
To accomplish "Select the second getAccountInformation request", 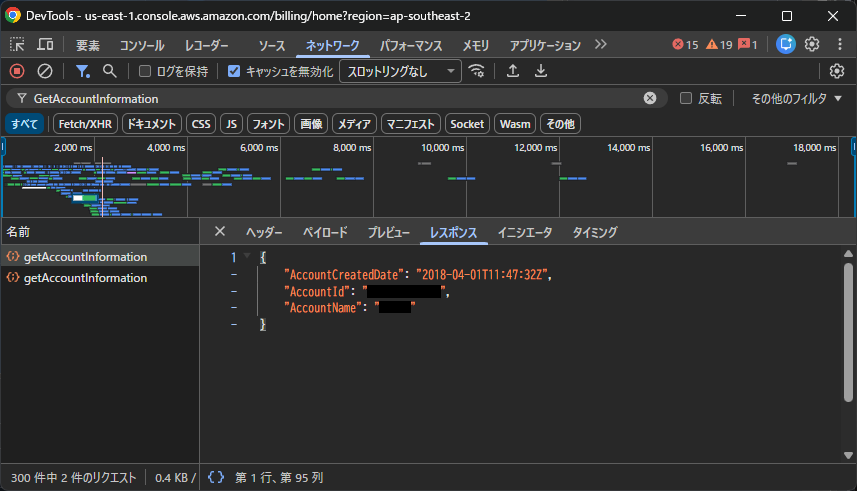I will (x=100, y=278).
